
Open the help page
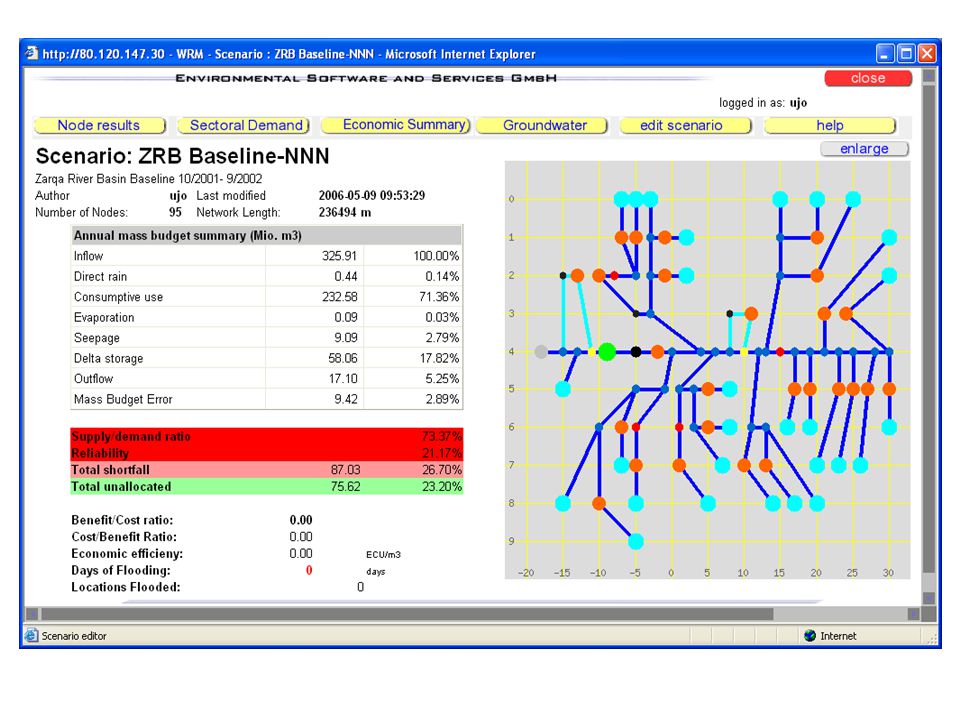(830, 126)
